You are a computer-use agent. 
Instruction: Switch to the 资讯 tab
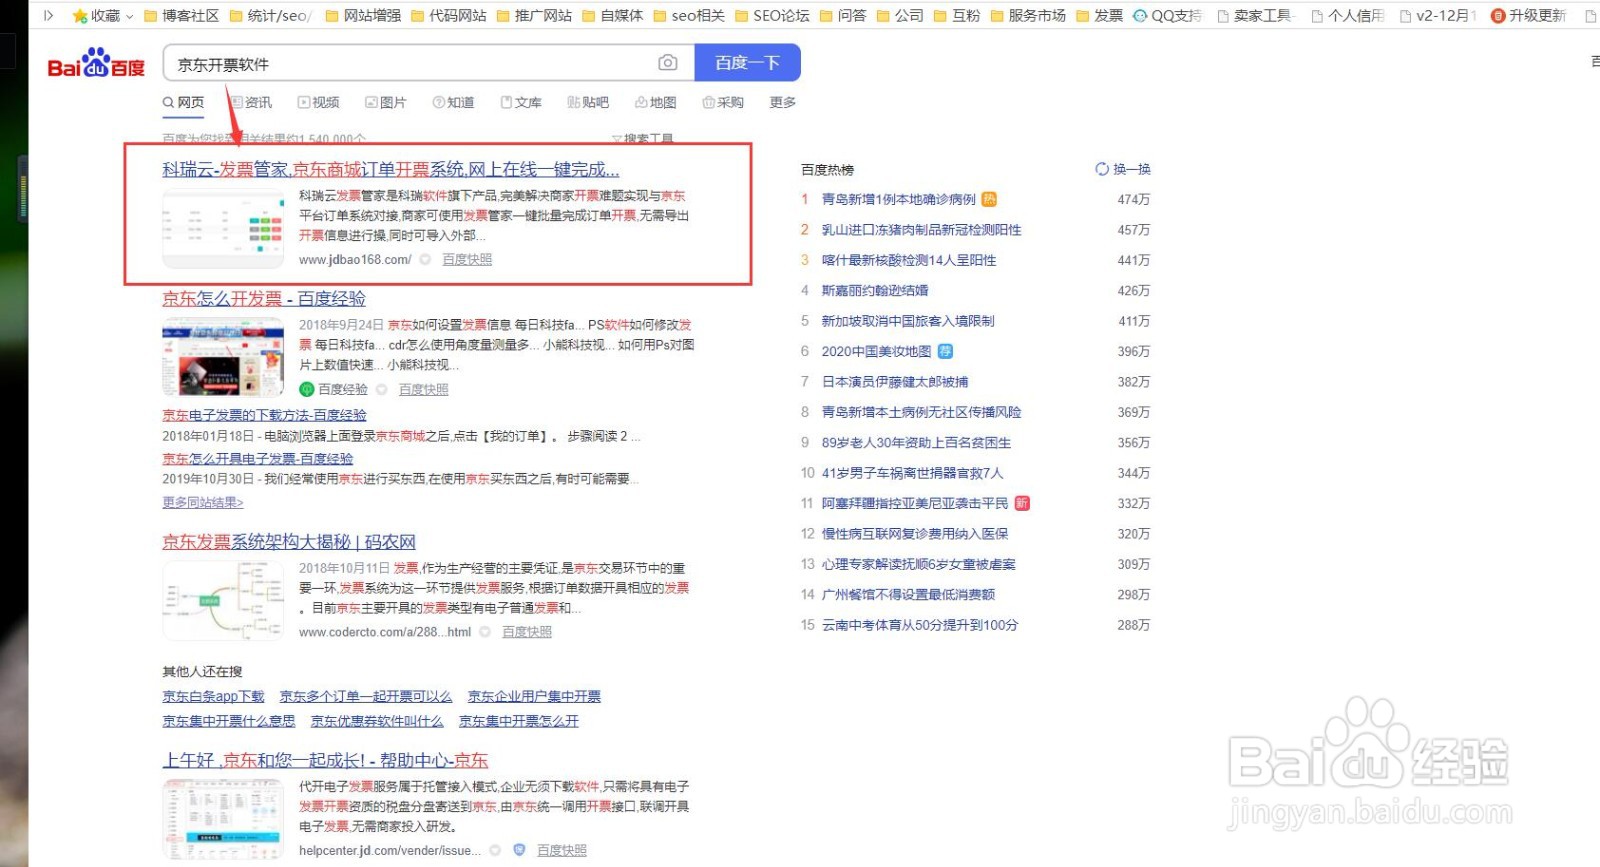[x=251, y=102]
